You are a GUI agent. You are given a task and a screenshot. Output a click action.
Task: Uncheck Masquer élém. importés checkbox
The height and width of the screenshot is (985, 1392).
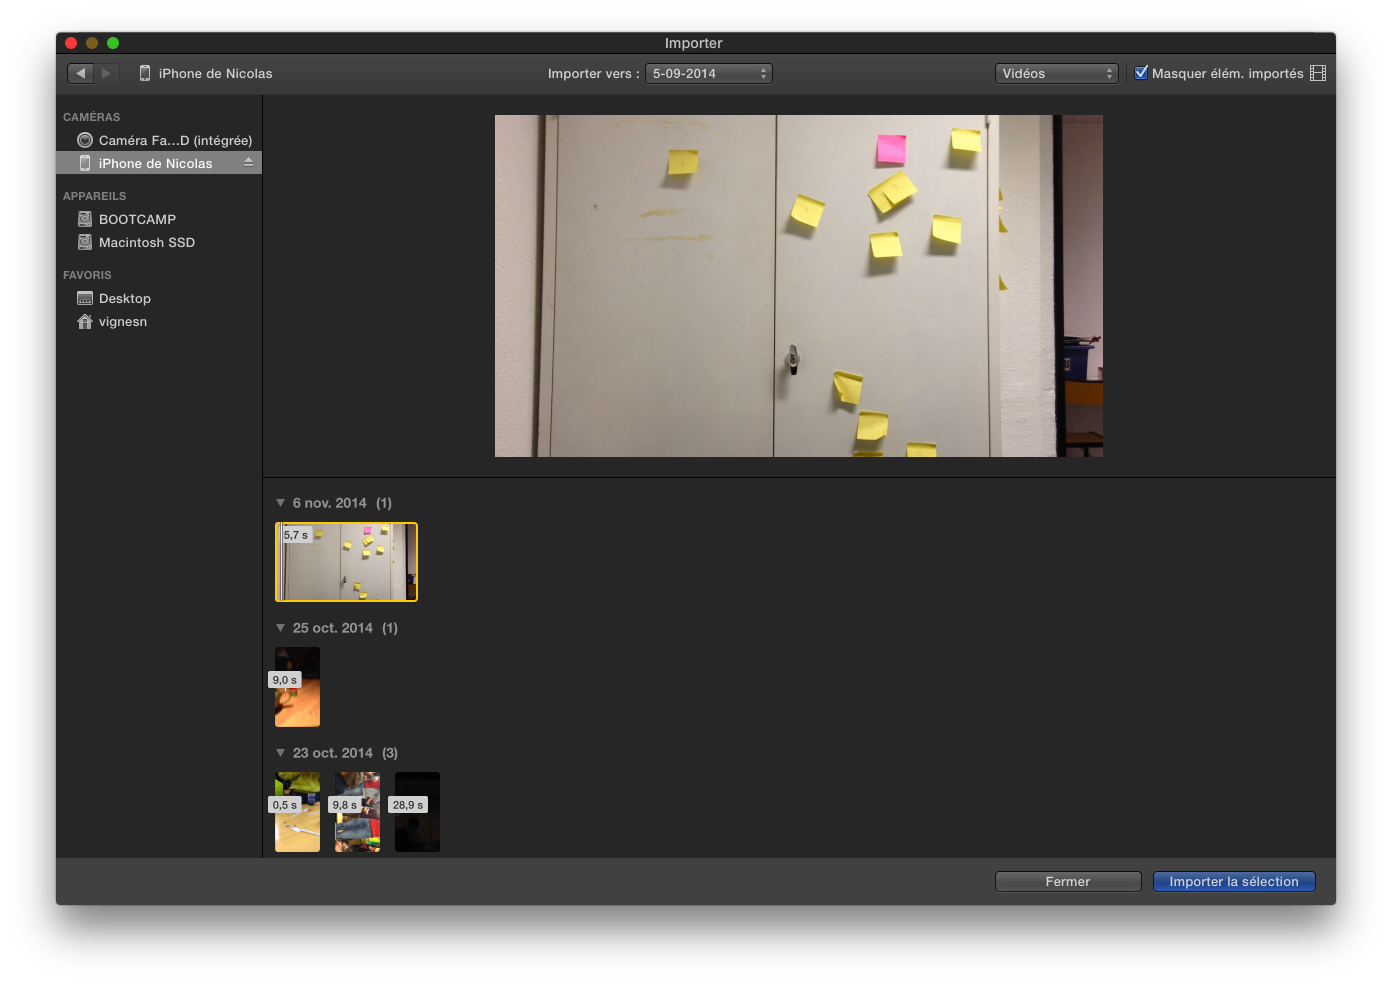coord(1141,72)
